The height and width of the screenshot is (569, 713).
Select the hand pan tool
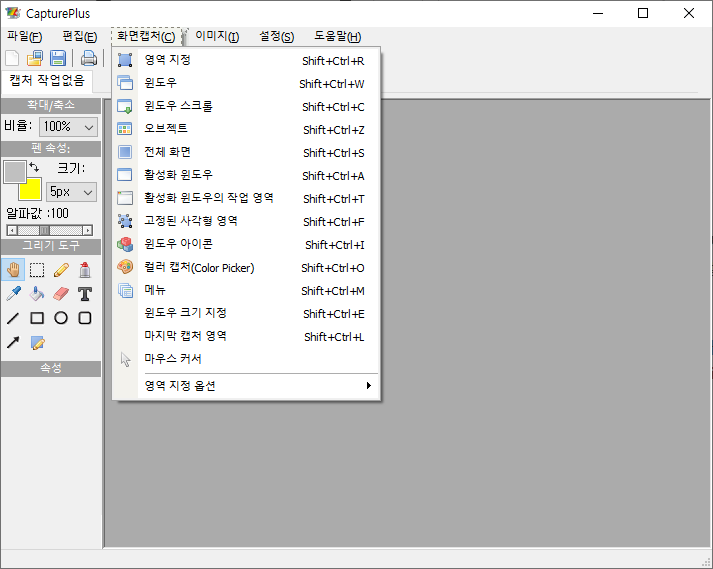pos(13,269)
